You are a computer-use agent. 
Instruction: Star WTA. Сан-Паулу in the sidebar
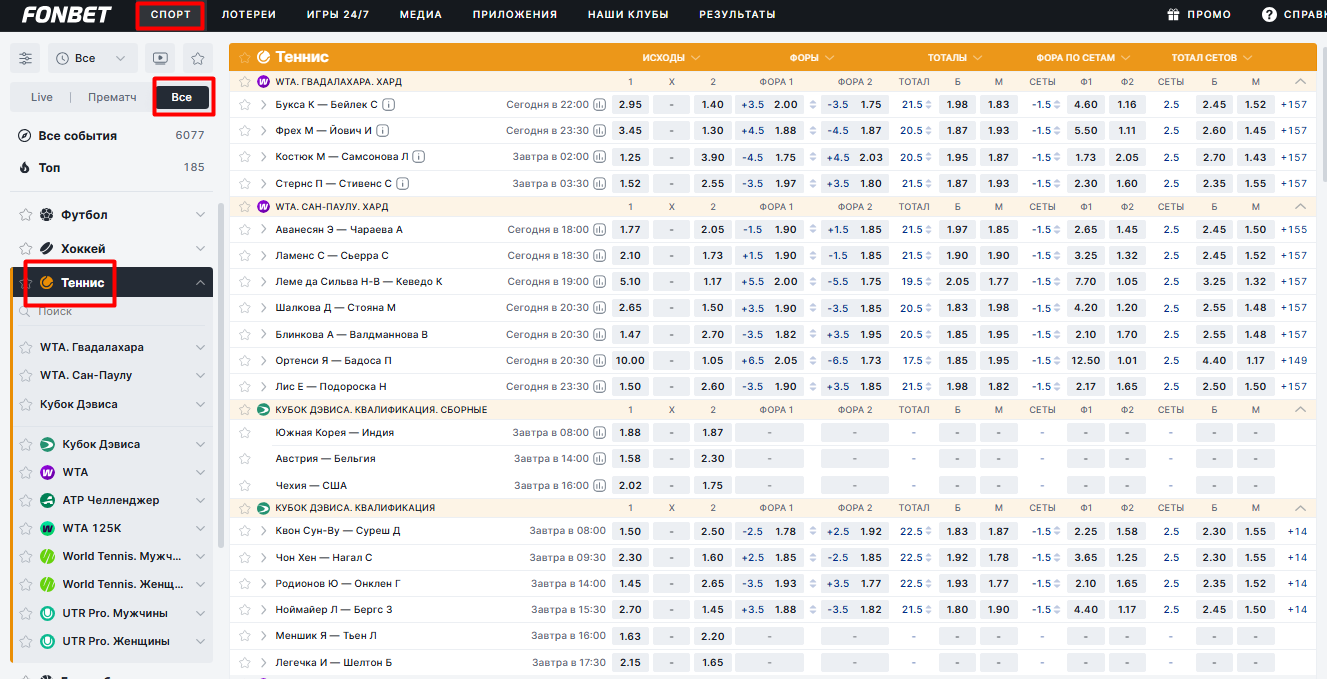coord(25,375)
